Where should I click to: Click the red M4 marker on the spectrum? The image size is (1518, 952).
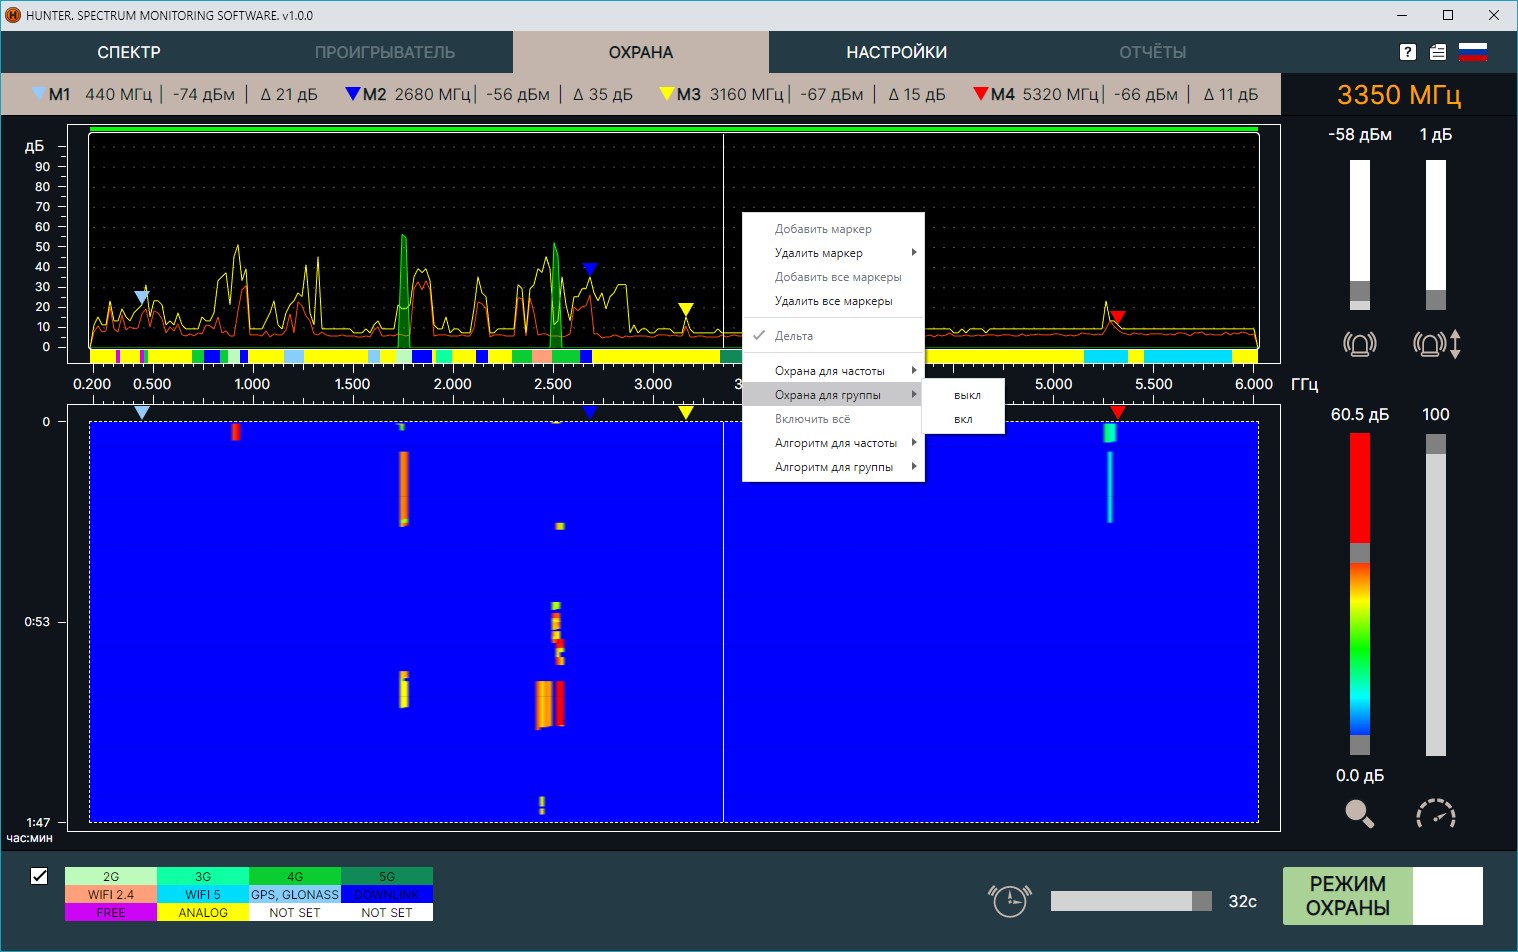1118,317
